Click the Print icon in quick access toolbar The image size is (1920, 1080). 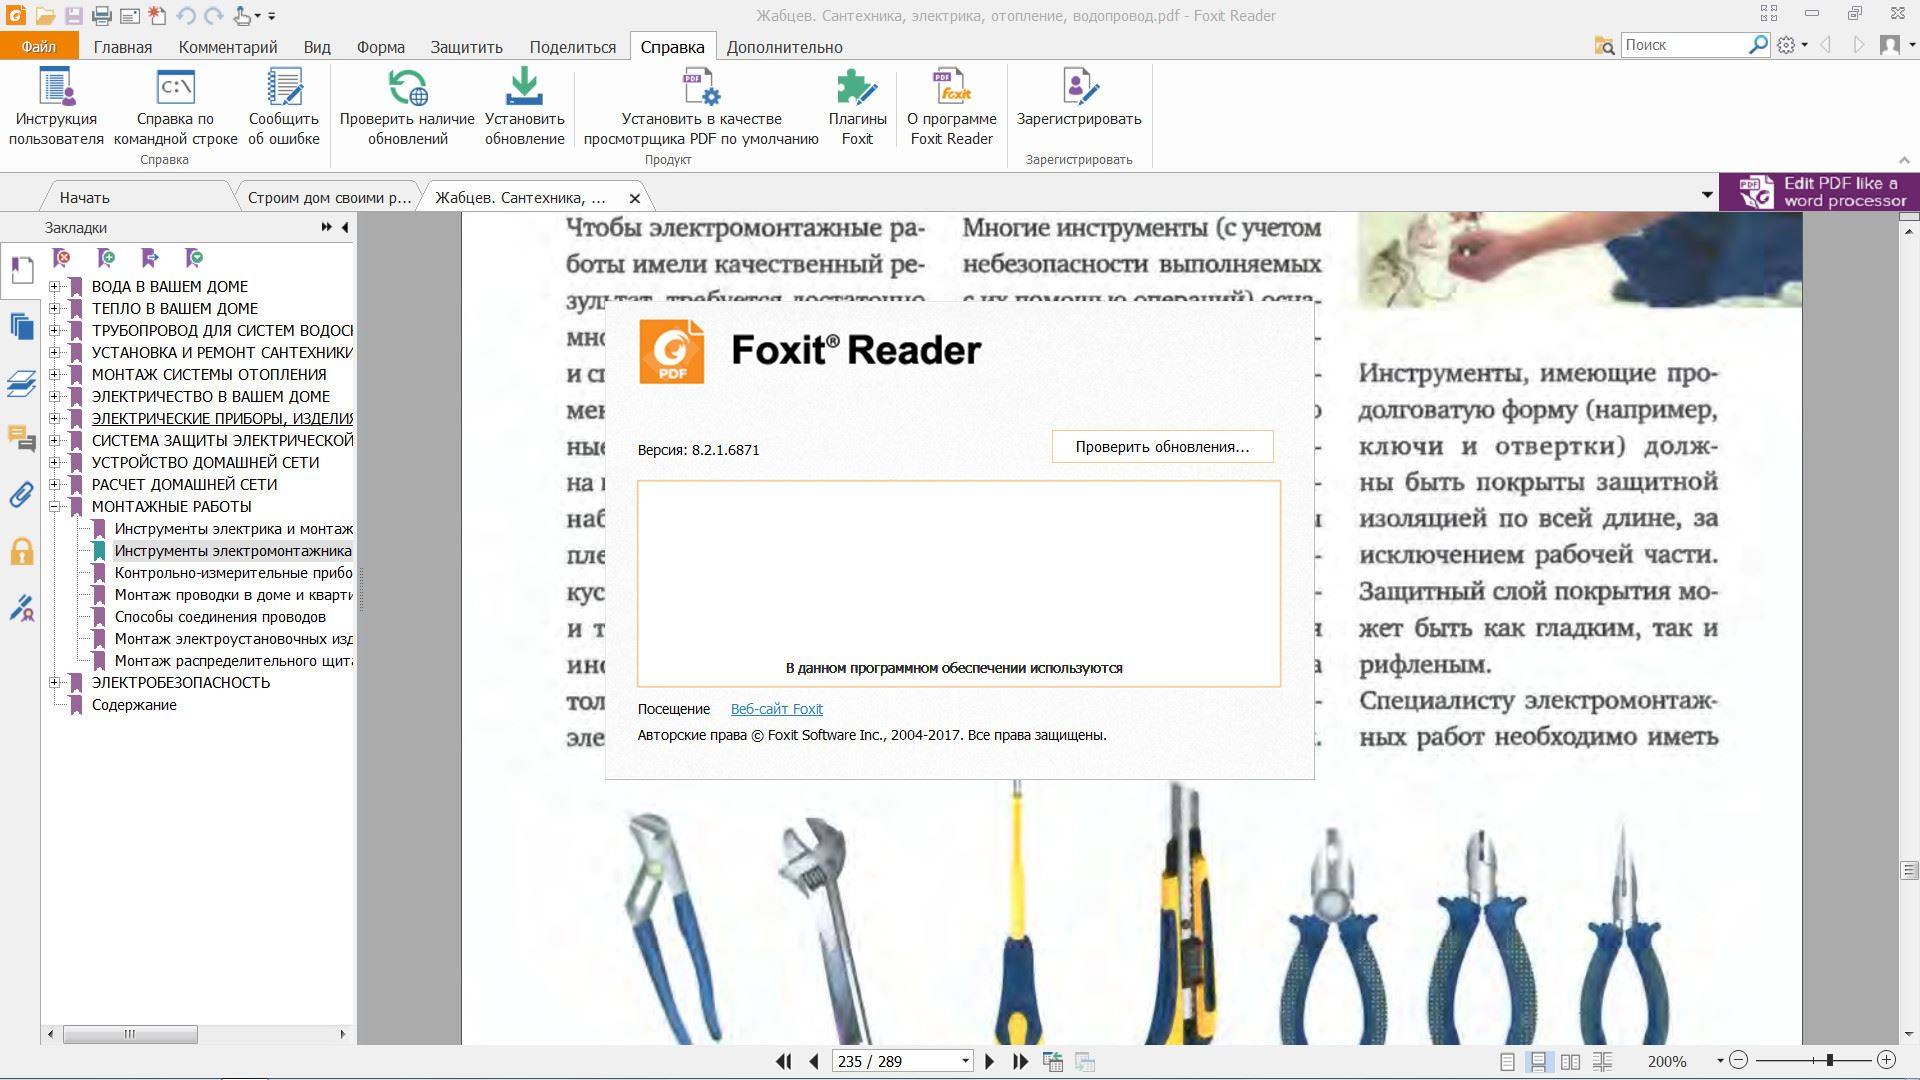click(x=101, y=15)
